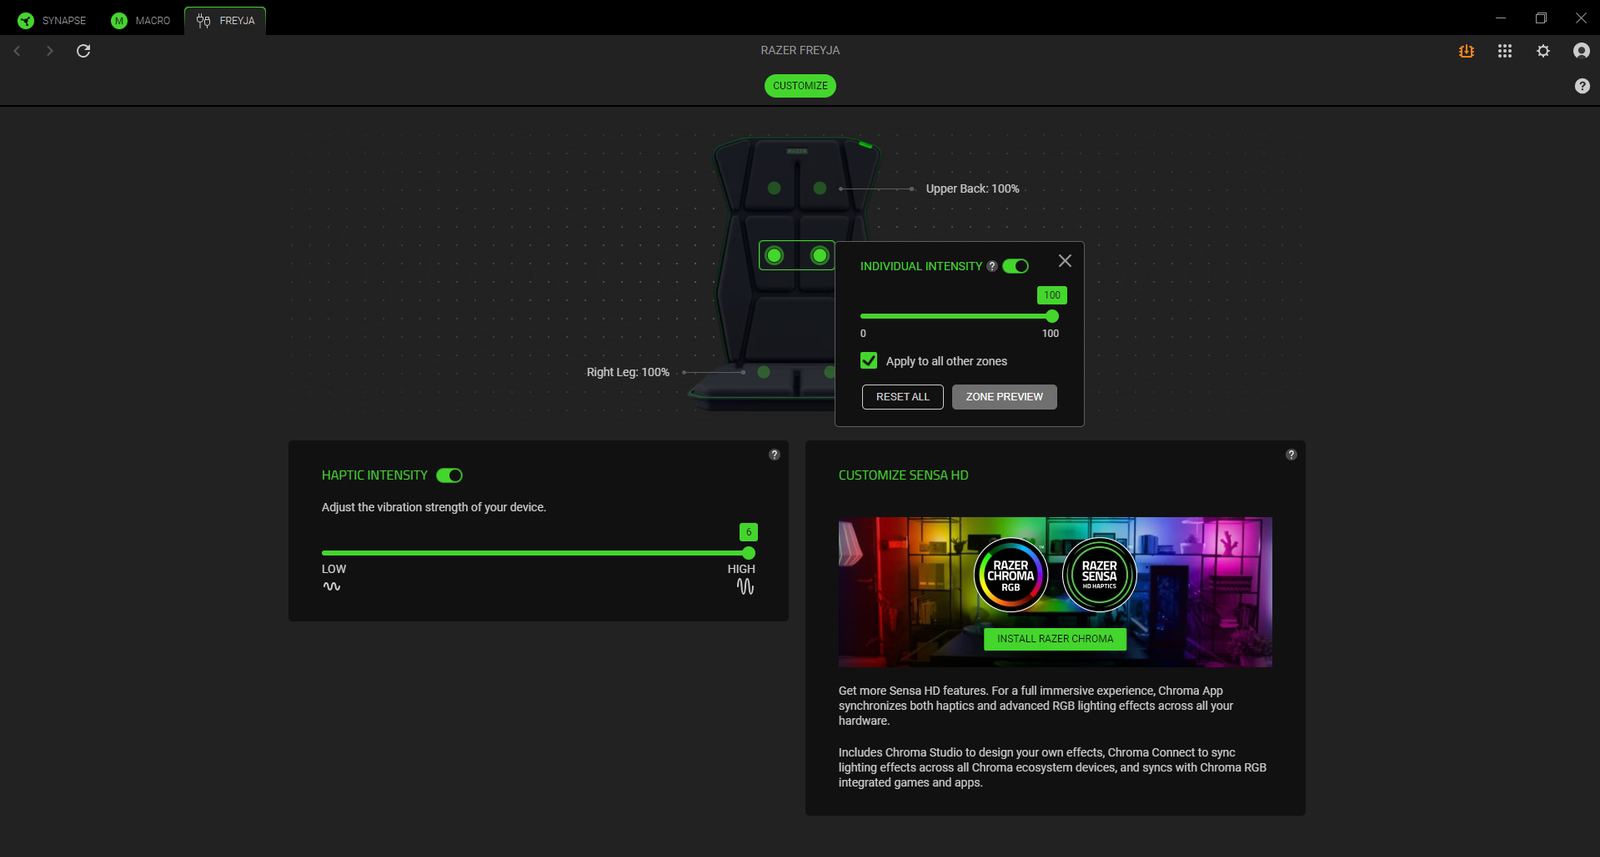The width and height of the screenshot is (1600, 857).
Task: Click Install Razer Chroma button
Action: point(1055,639)
